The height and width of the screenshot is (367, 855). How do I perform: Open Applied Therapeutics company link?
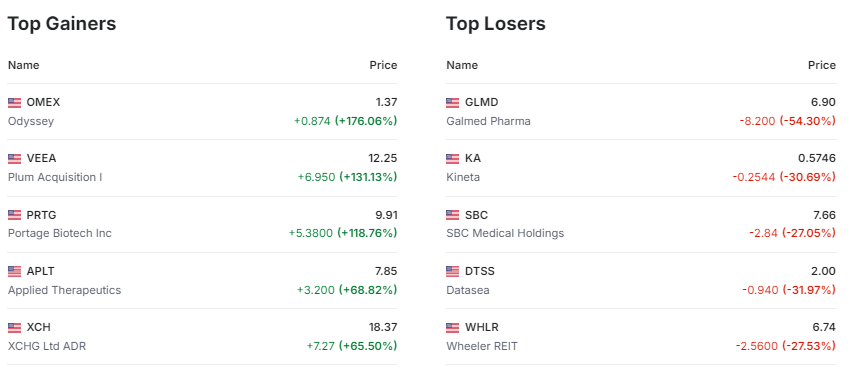64,290
